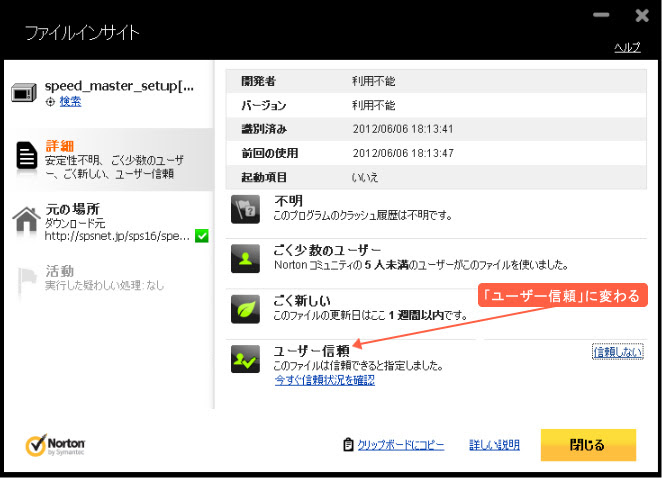
Task: Click the date 2012/06/06 18:13:41
Action: tap(403, 129)
